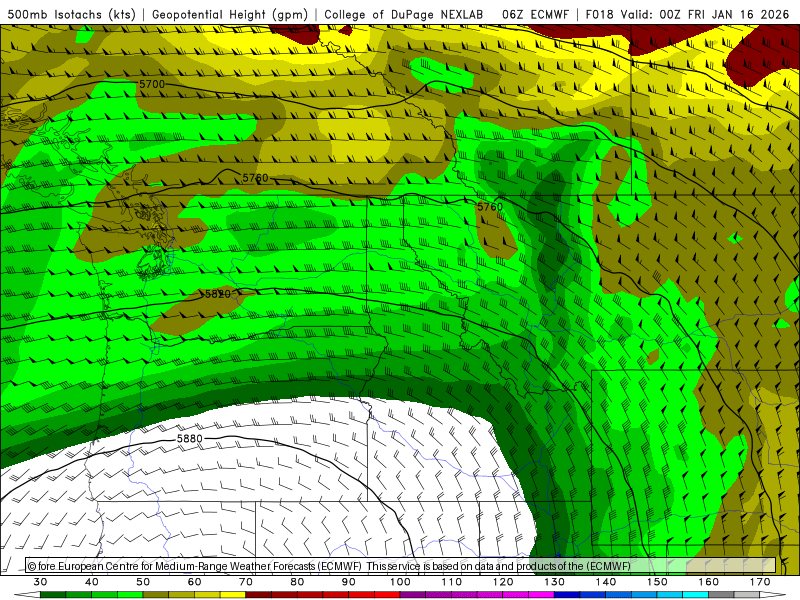Viewport: 800px width, 600px height.
Task: Click the 170 value on the color scale
Action: [760, 582]
